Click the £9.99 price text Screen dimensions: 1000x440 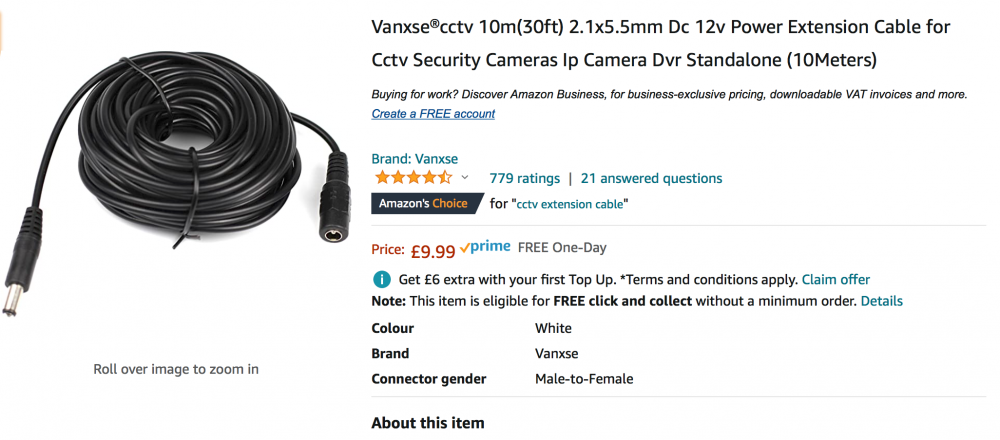(x=433, y=251)
